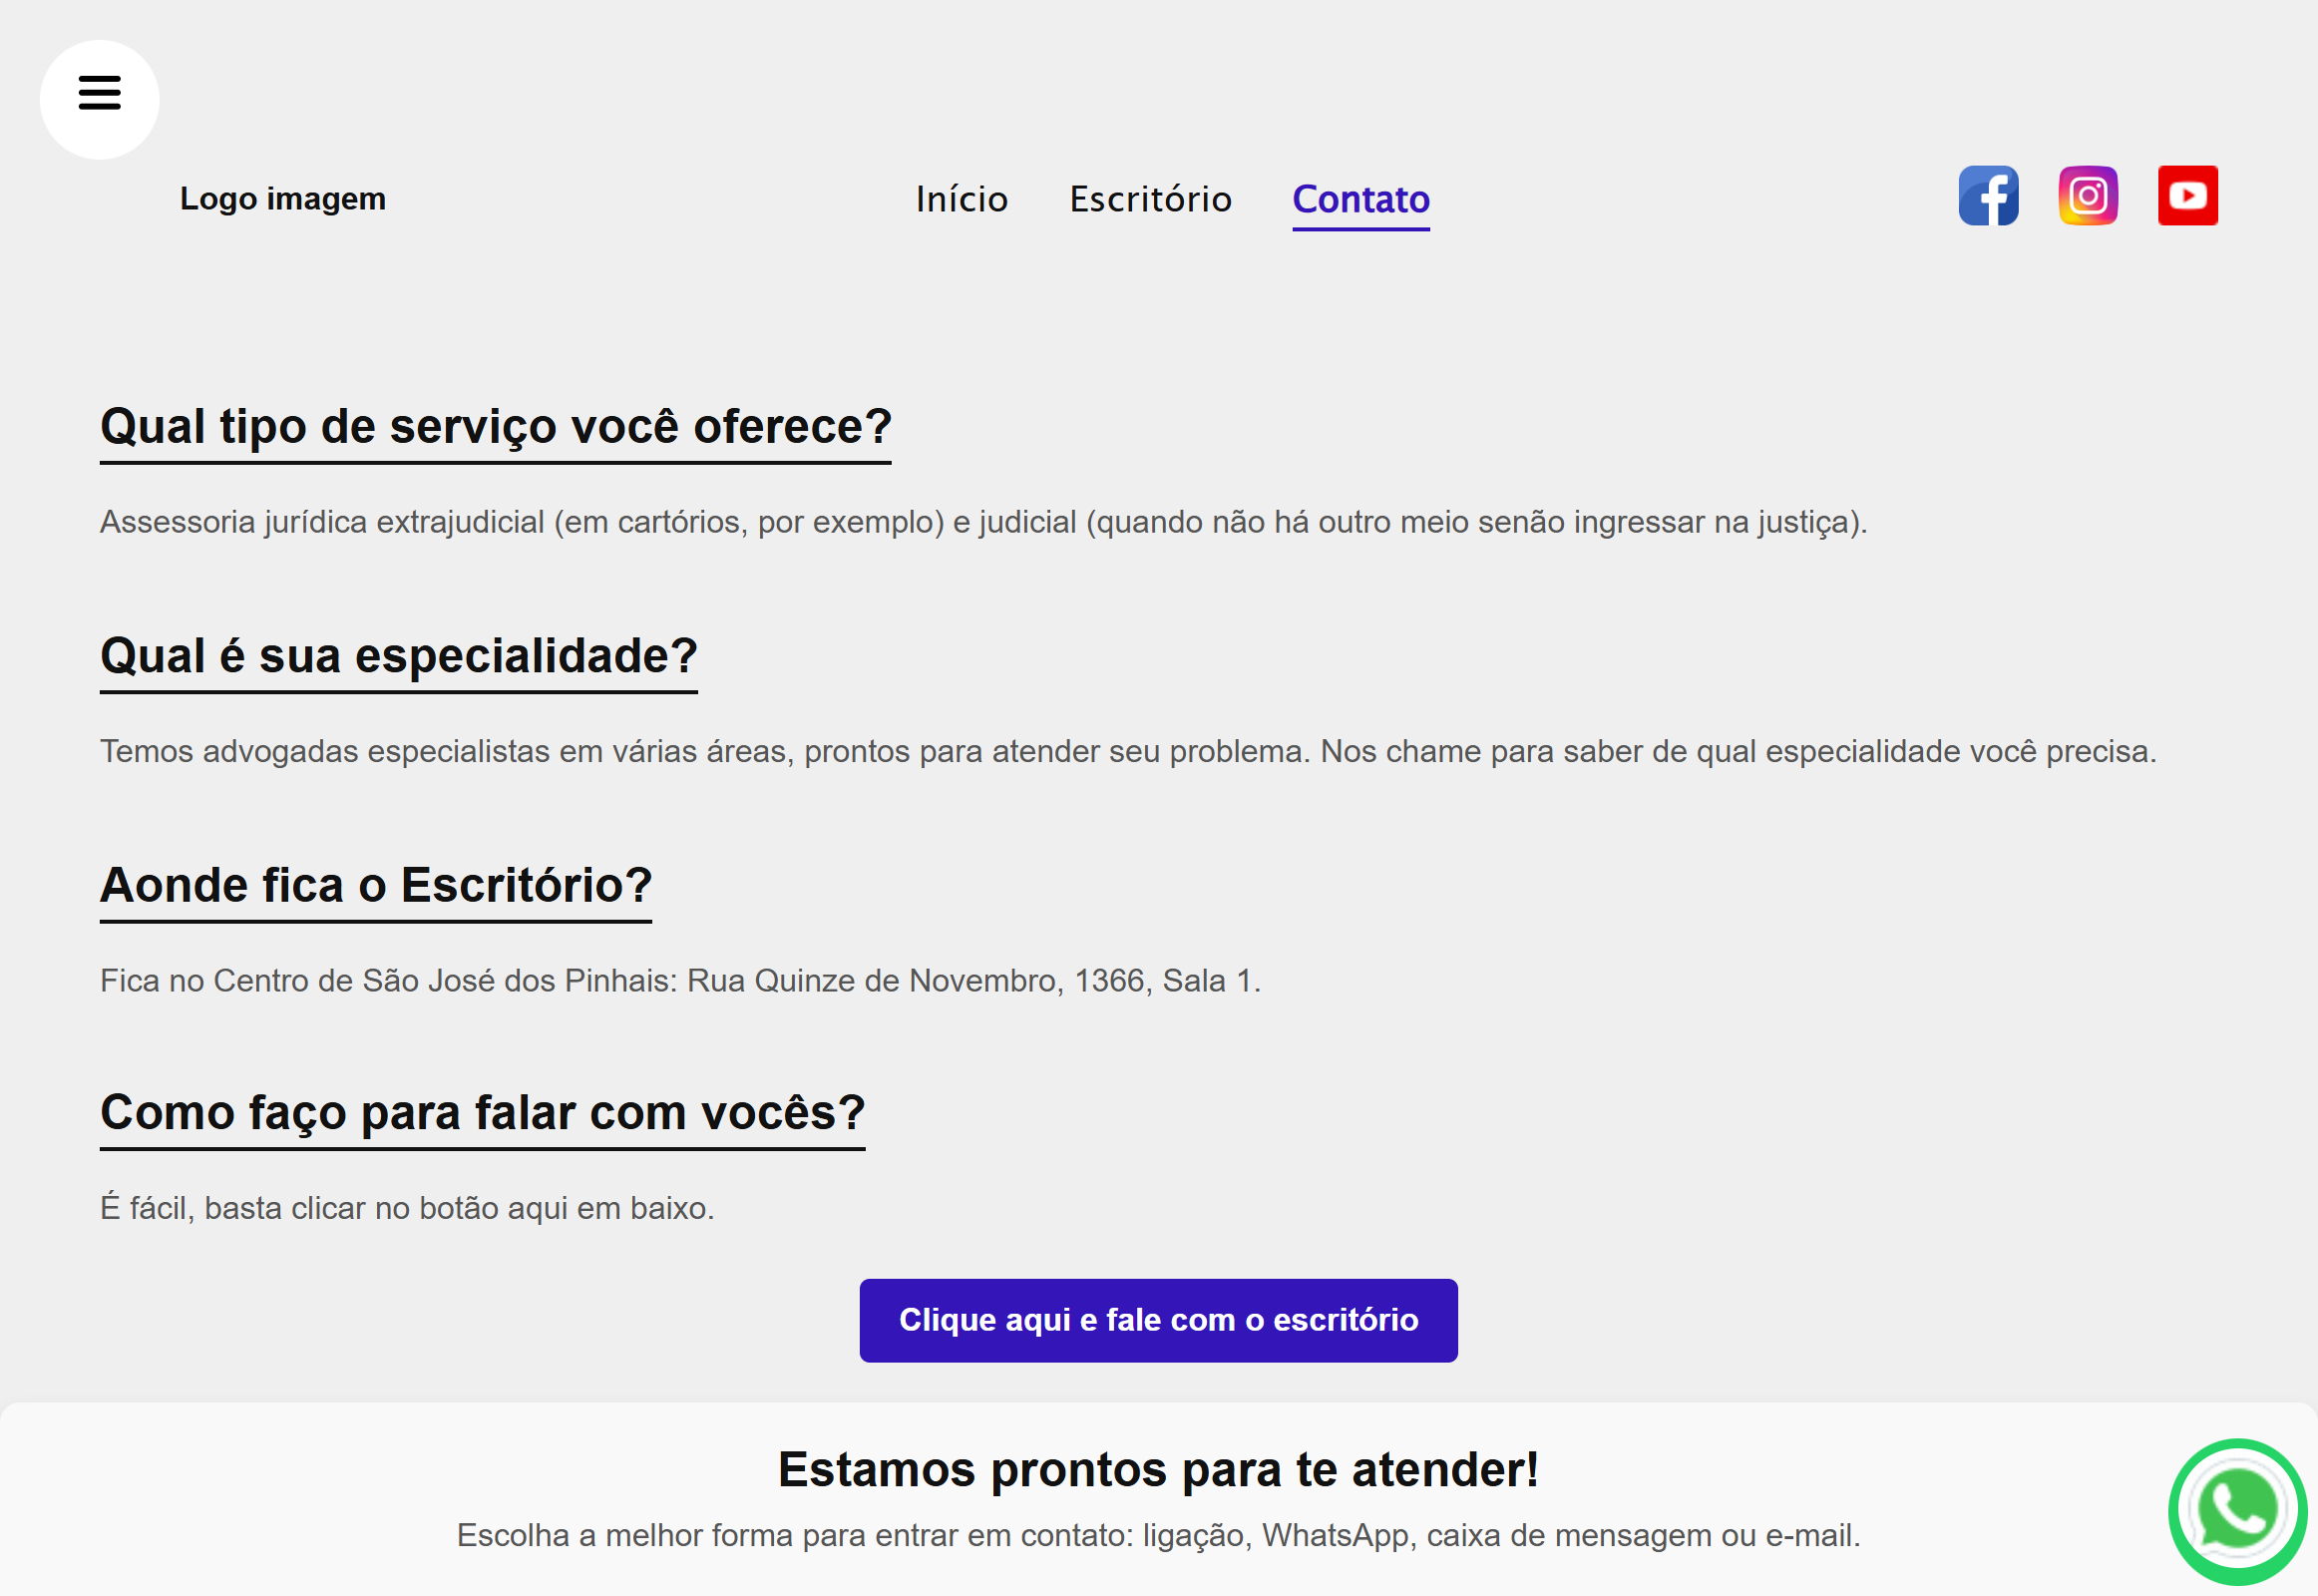This screenshot has height=1596, width=2318.
Task: Click the office address text in São José dos Pinhais
Action: [x=680, y=980]
